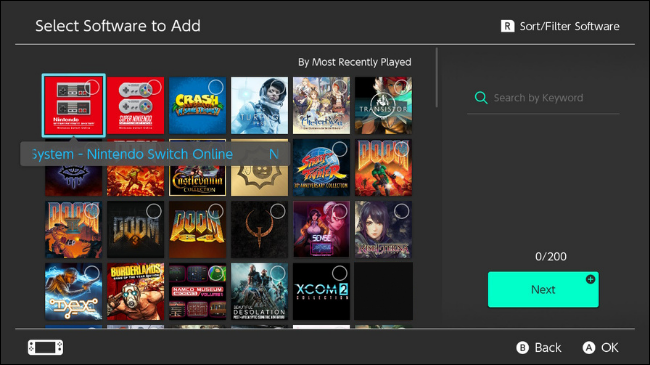Image resolution: width=650 pixels, height=365 pixels.
Task: Select the Borderlands Game of the Year icon
Action: [x=136, y=292]
